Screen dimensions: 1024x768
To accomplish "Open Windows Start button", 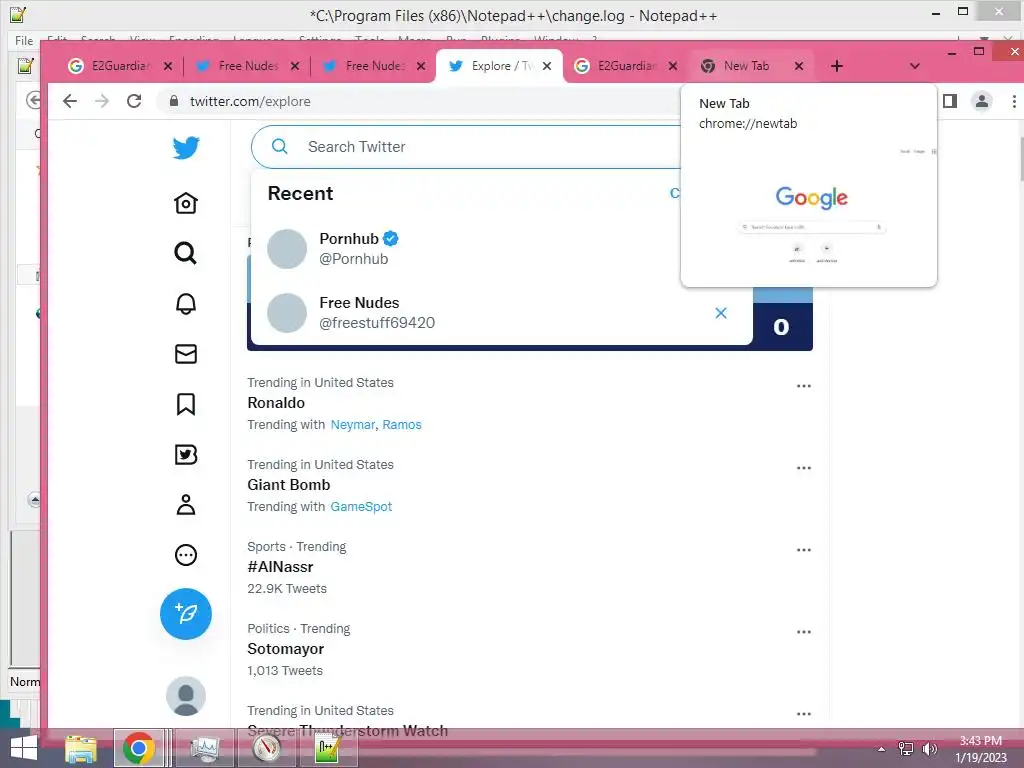I will [x=24, y=748].
